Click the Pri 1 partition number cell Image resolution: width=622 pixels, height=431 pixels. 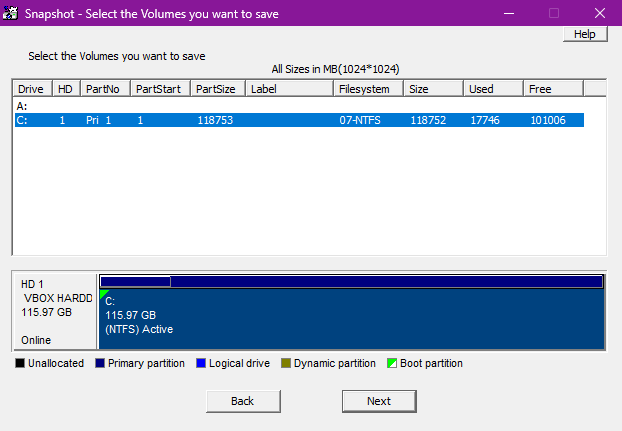coord(98,120)
